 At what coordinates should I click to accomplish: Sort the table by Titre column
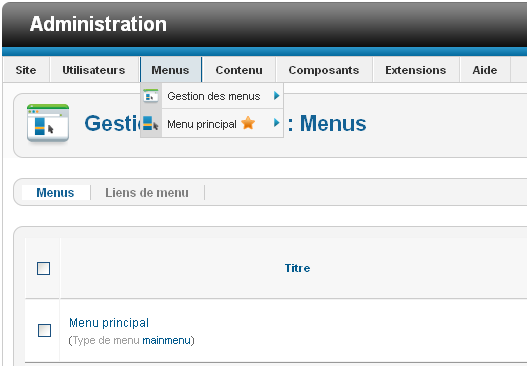pyautogui.click(x=297, y=268)
